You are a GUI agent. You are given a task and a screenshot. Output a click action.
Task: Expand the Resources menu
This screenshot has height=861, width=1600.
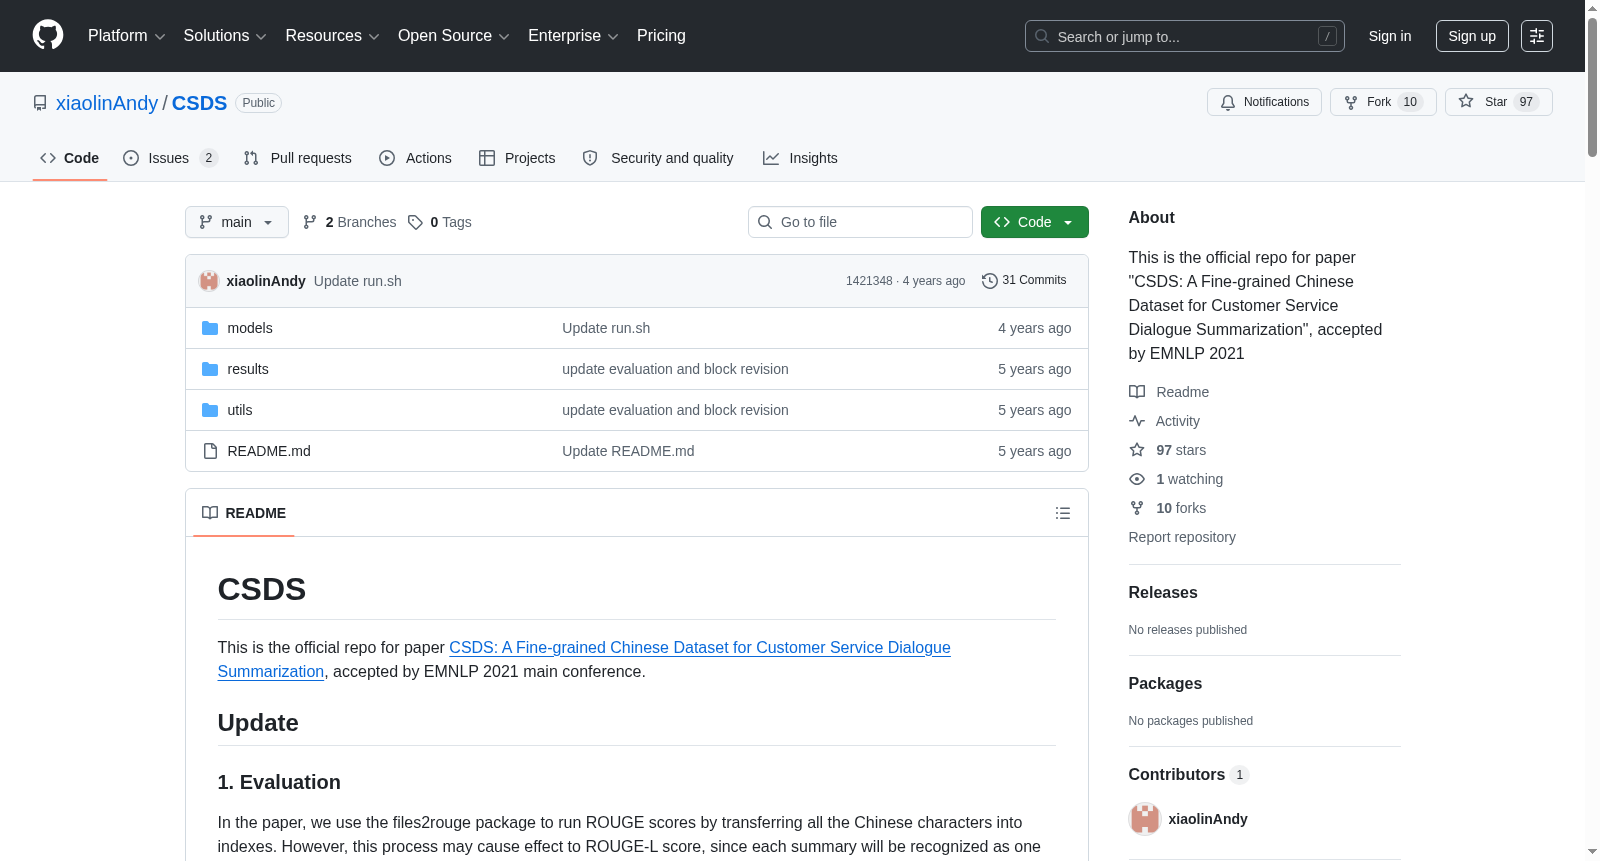click(x=332, y=36)
